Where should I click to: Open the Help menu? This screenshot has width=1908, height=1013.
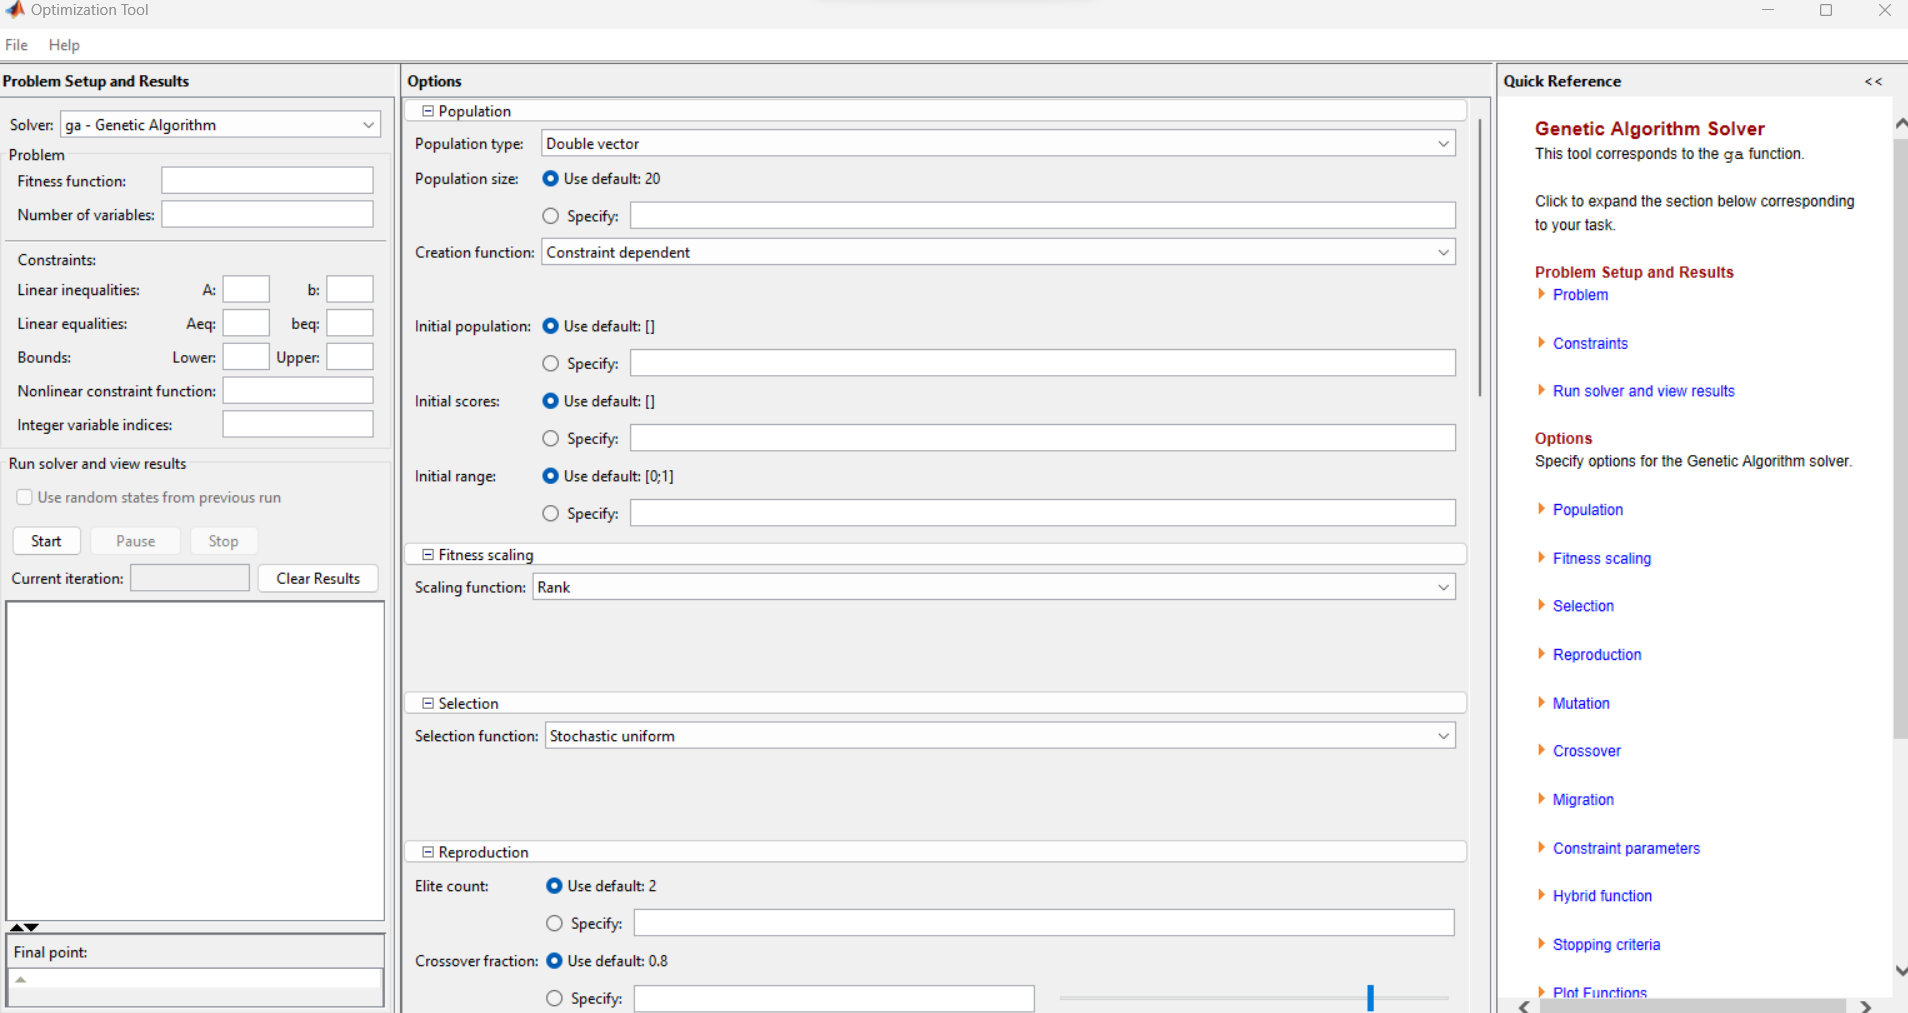[x=63, y=44]
